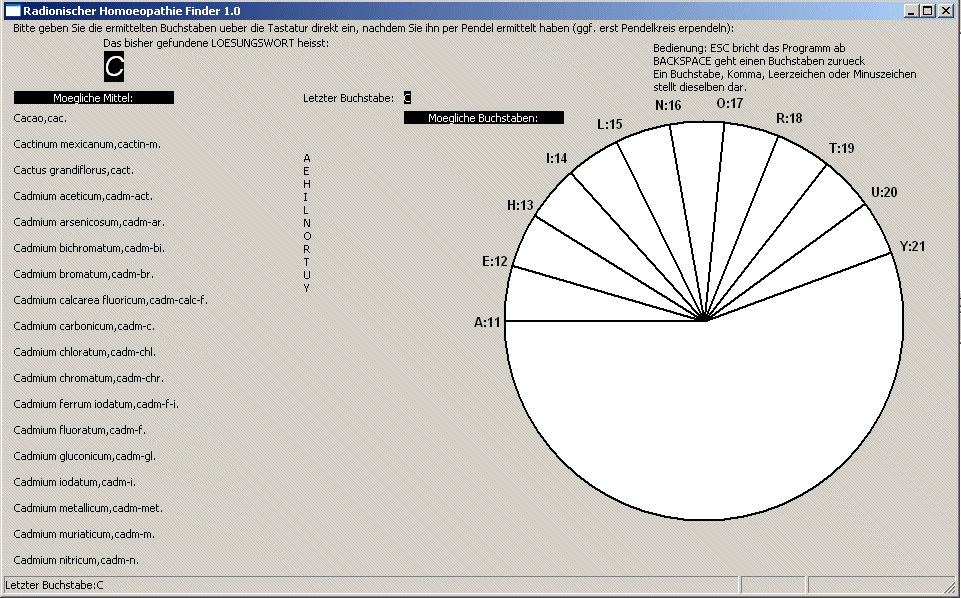Click the large letter C in the Loesungswort box
Screen dimensions: 961x598
pyautogui.click(x=114, y=66)
